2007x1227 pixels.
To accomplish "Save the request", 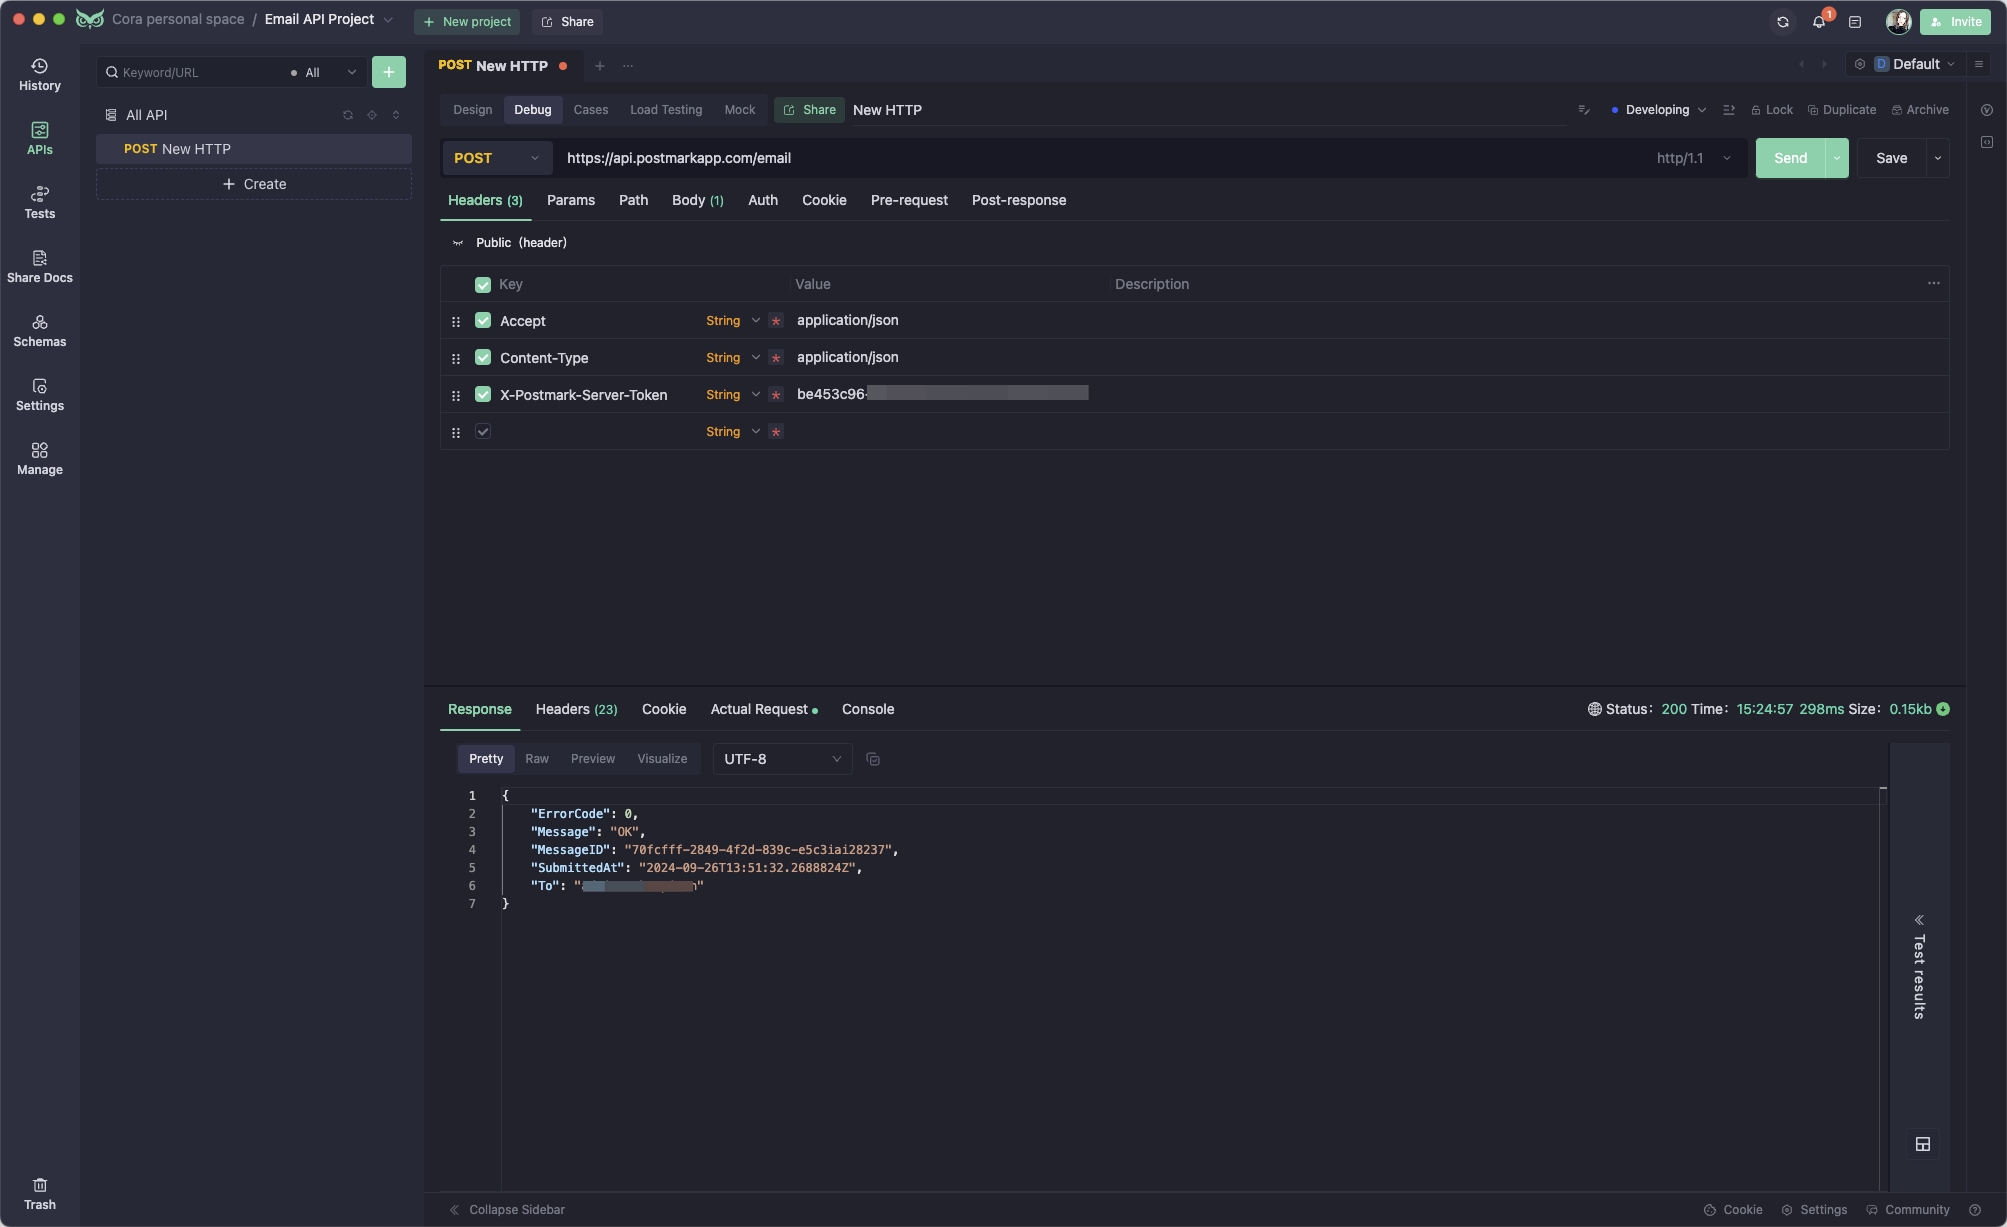I will [1891, 158].
